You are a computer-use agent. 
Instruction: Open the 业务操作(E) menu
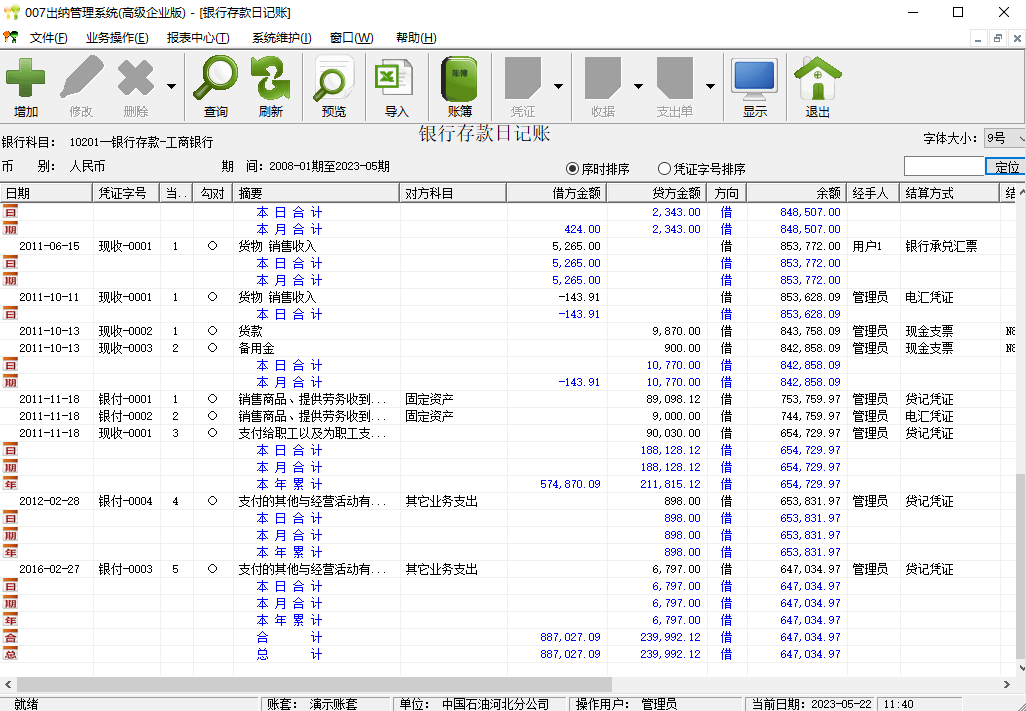(117, 38)
